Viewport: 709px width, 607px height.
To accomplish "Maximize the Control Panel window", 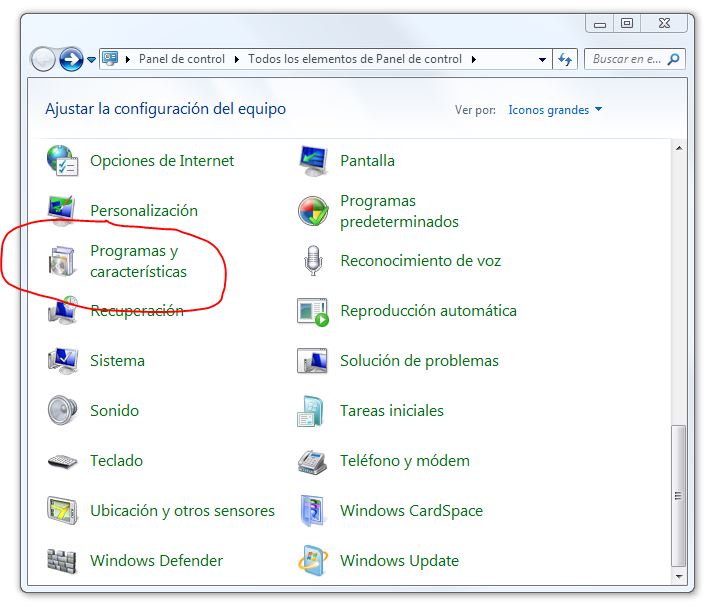I will (627, 24).
